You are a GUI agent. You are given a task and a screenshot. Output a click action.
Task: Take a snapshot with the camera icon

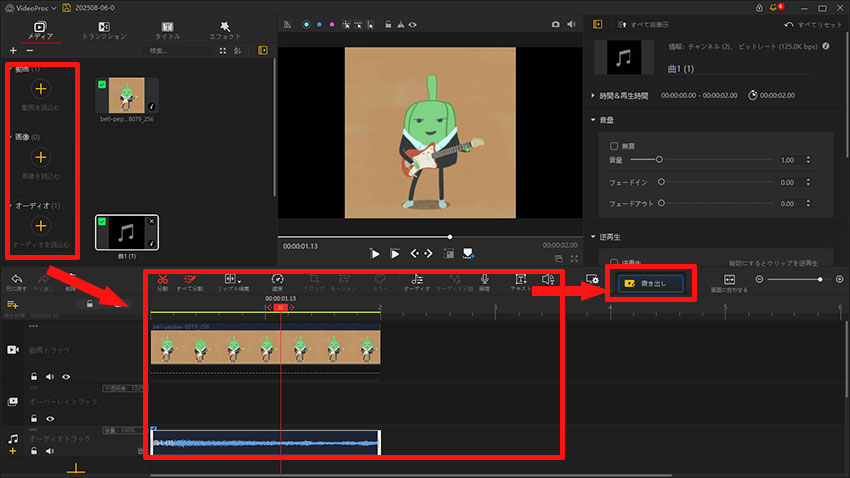pos(556,24)
